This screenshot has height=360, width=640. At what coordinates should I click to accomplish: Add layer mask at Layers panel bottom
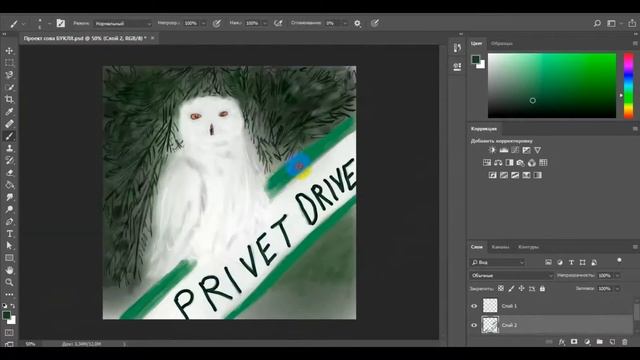(574, 342)
